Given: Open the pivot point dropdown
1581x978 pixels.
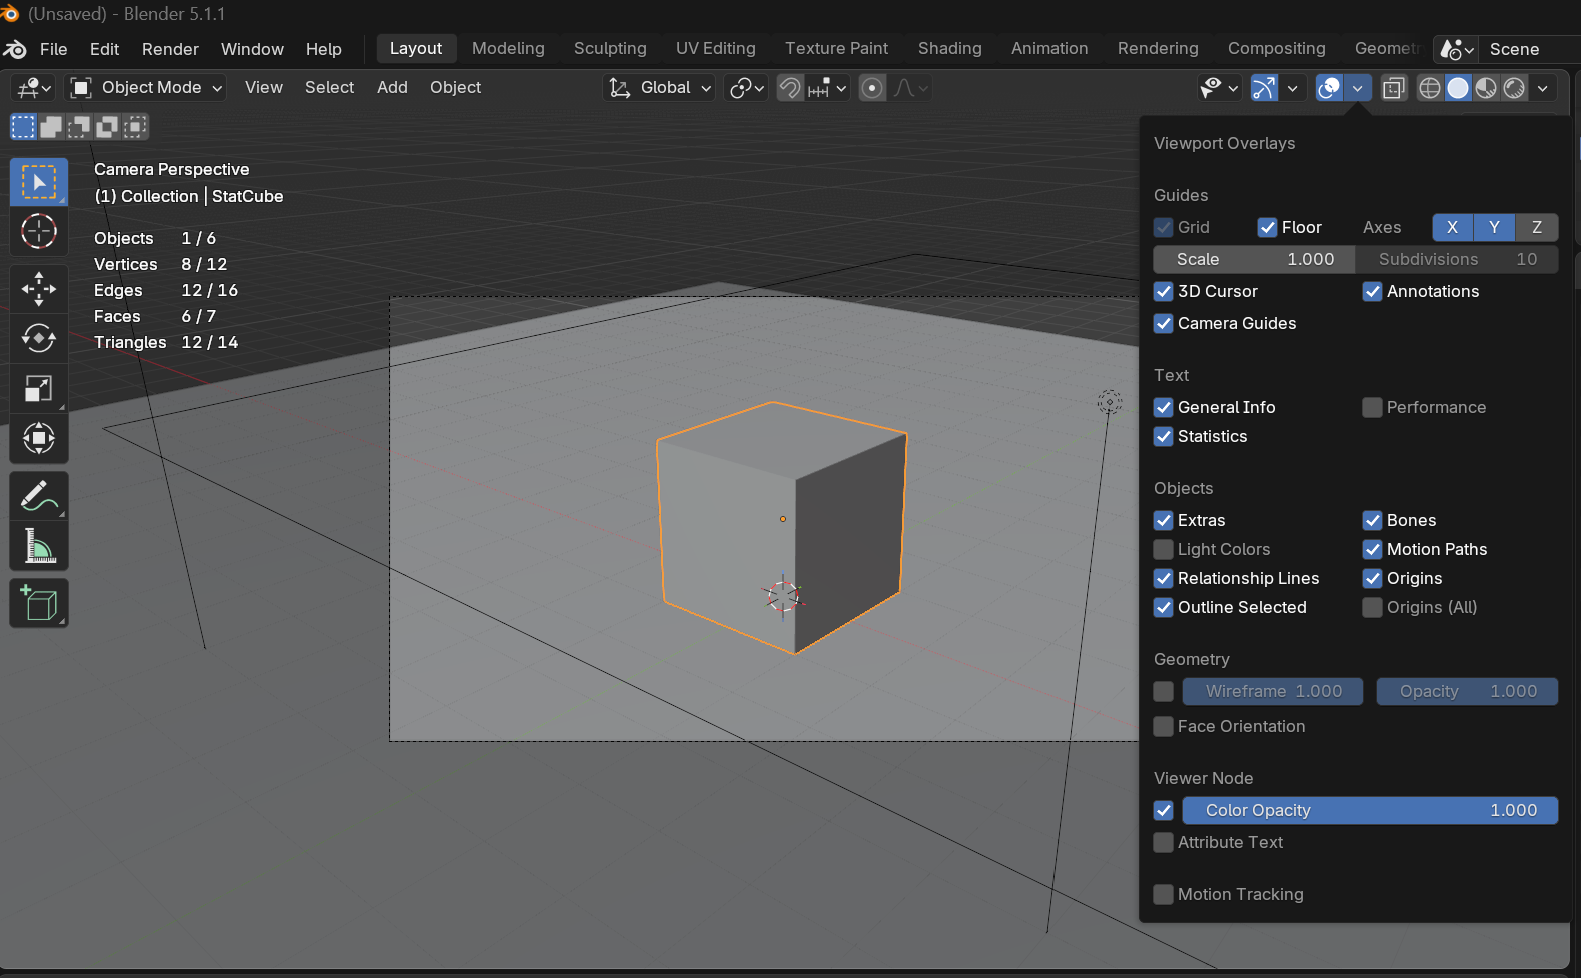Looking at the screenshot, I should click(747, 88).
